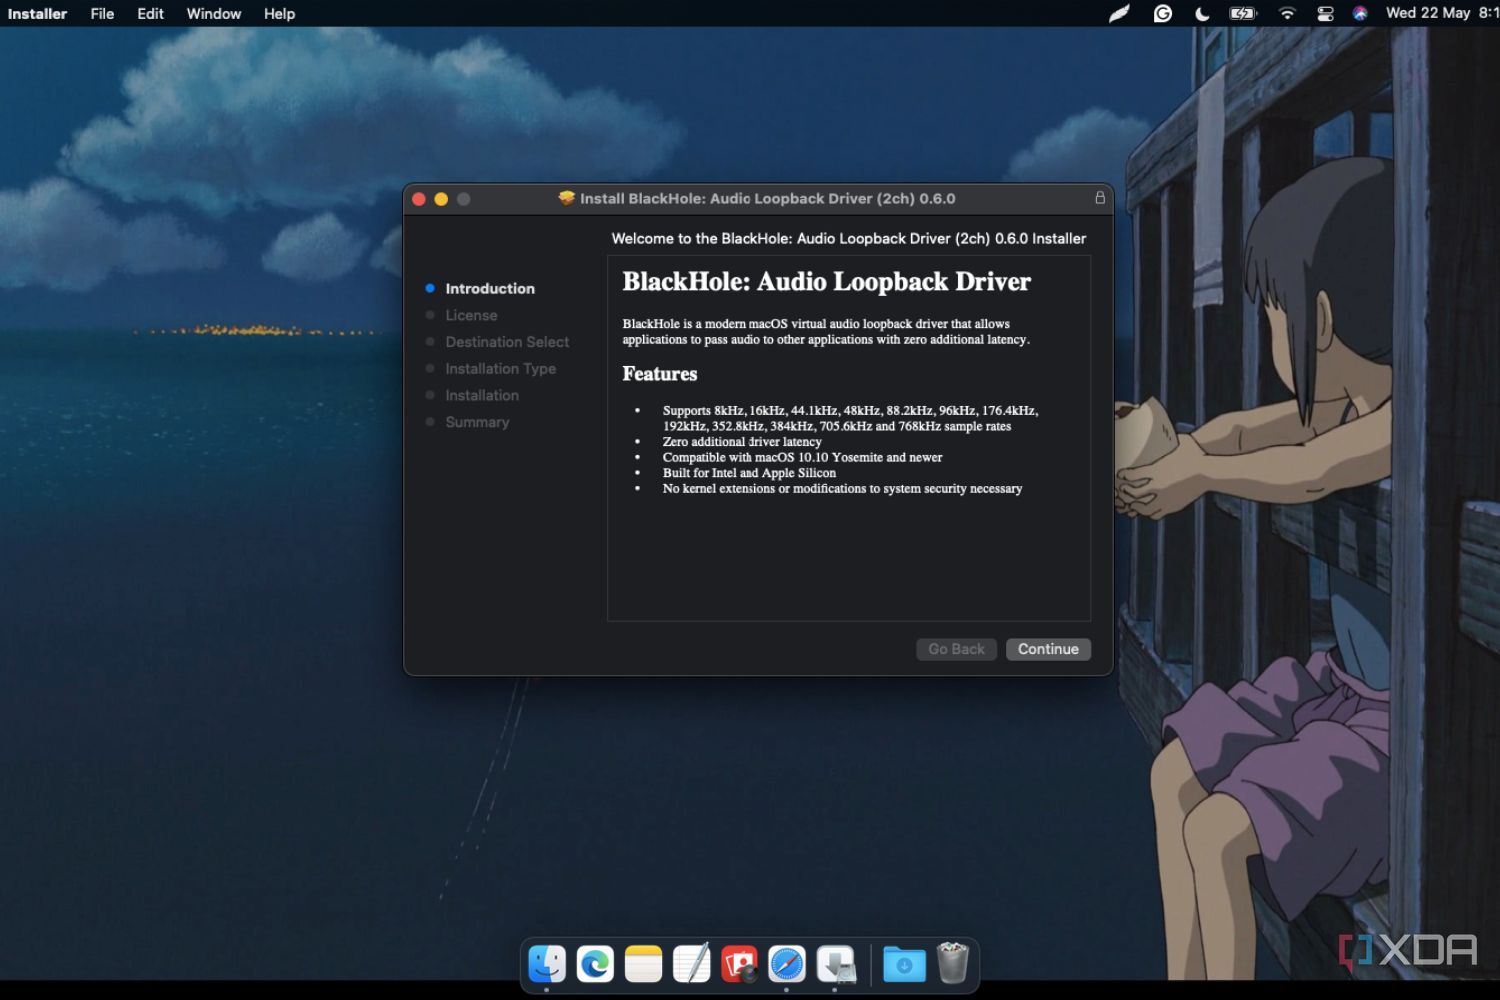The height and width of the screenshot is (1000, 1500).
Task: Open the Installer application menu
Action: tap(37, 14)
